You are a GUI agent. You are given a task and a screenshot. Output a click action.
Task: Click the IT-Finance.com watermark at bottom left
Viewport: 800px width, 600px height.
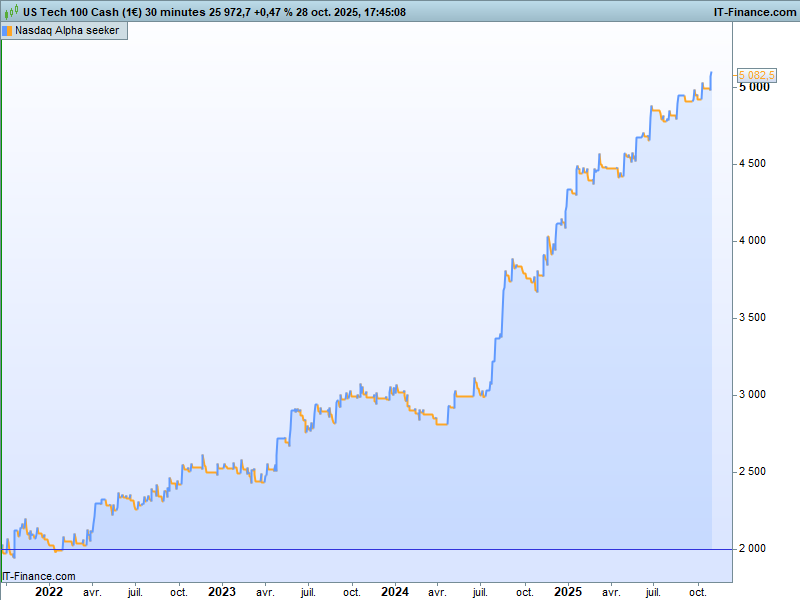pyautogui.click(x=39, y=576)
